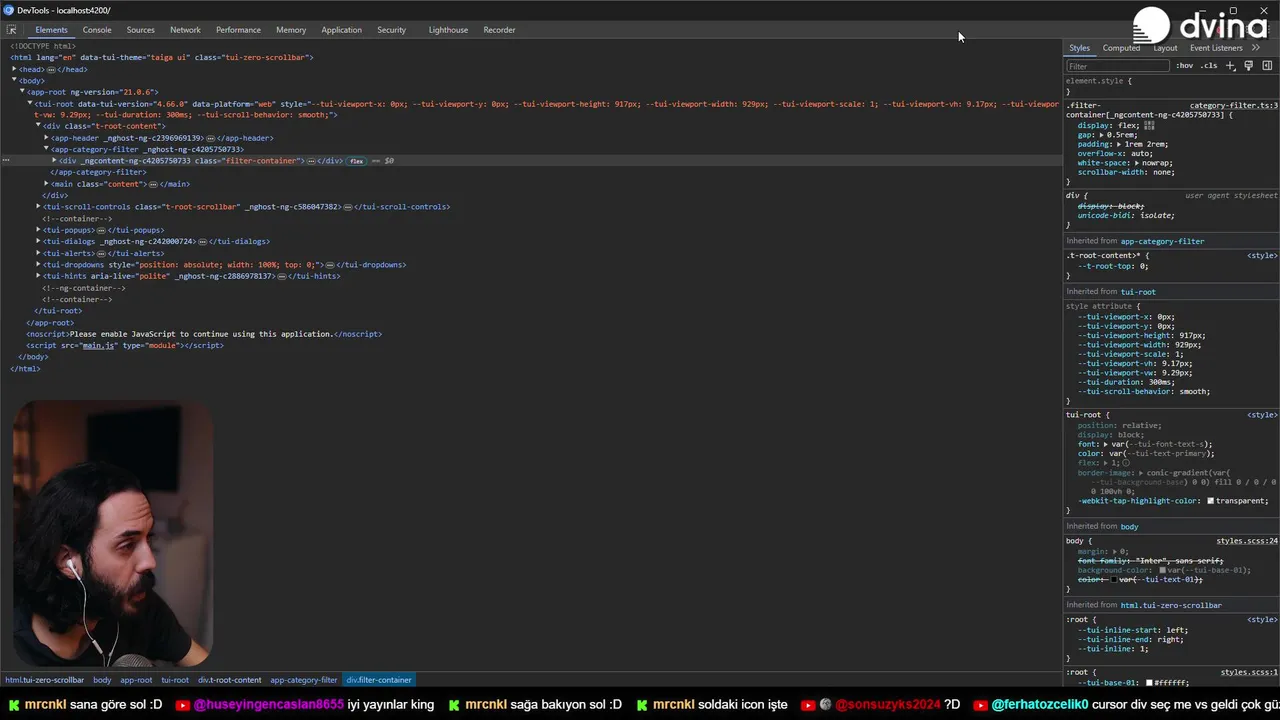Image resolution: width=1280 pixels, height=720 pixels.
Task: Follow the main.js script link
Action: point(98,345)
